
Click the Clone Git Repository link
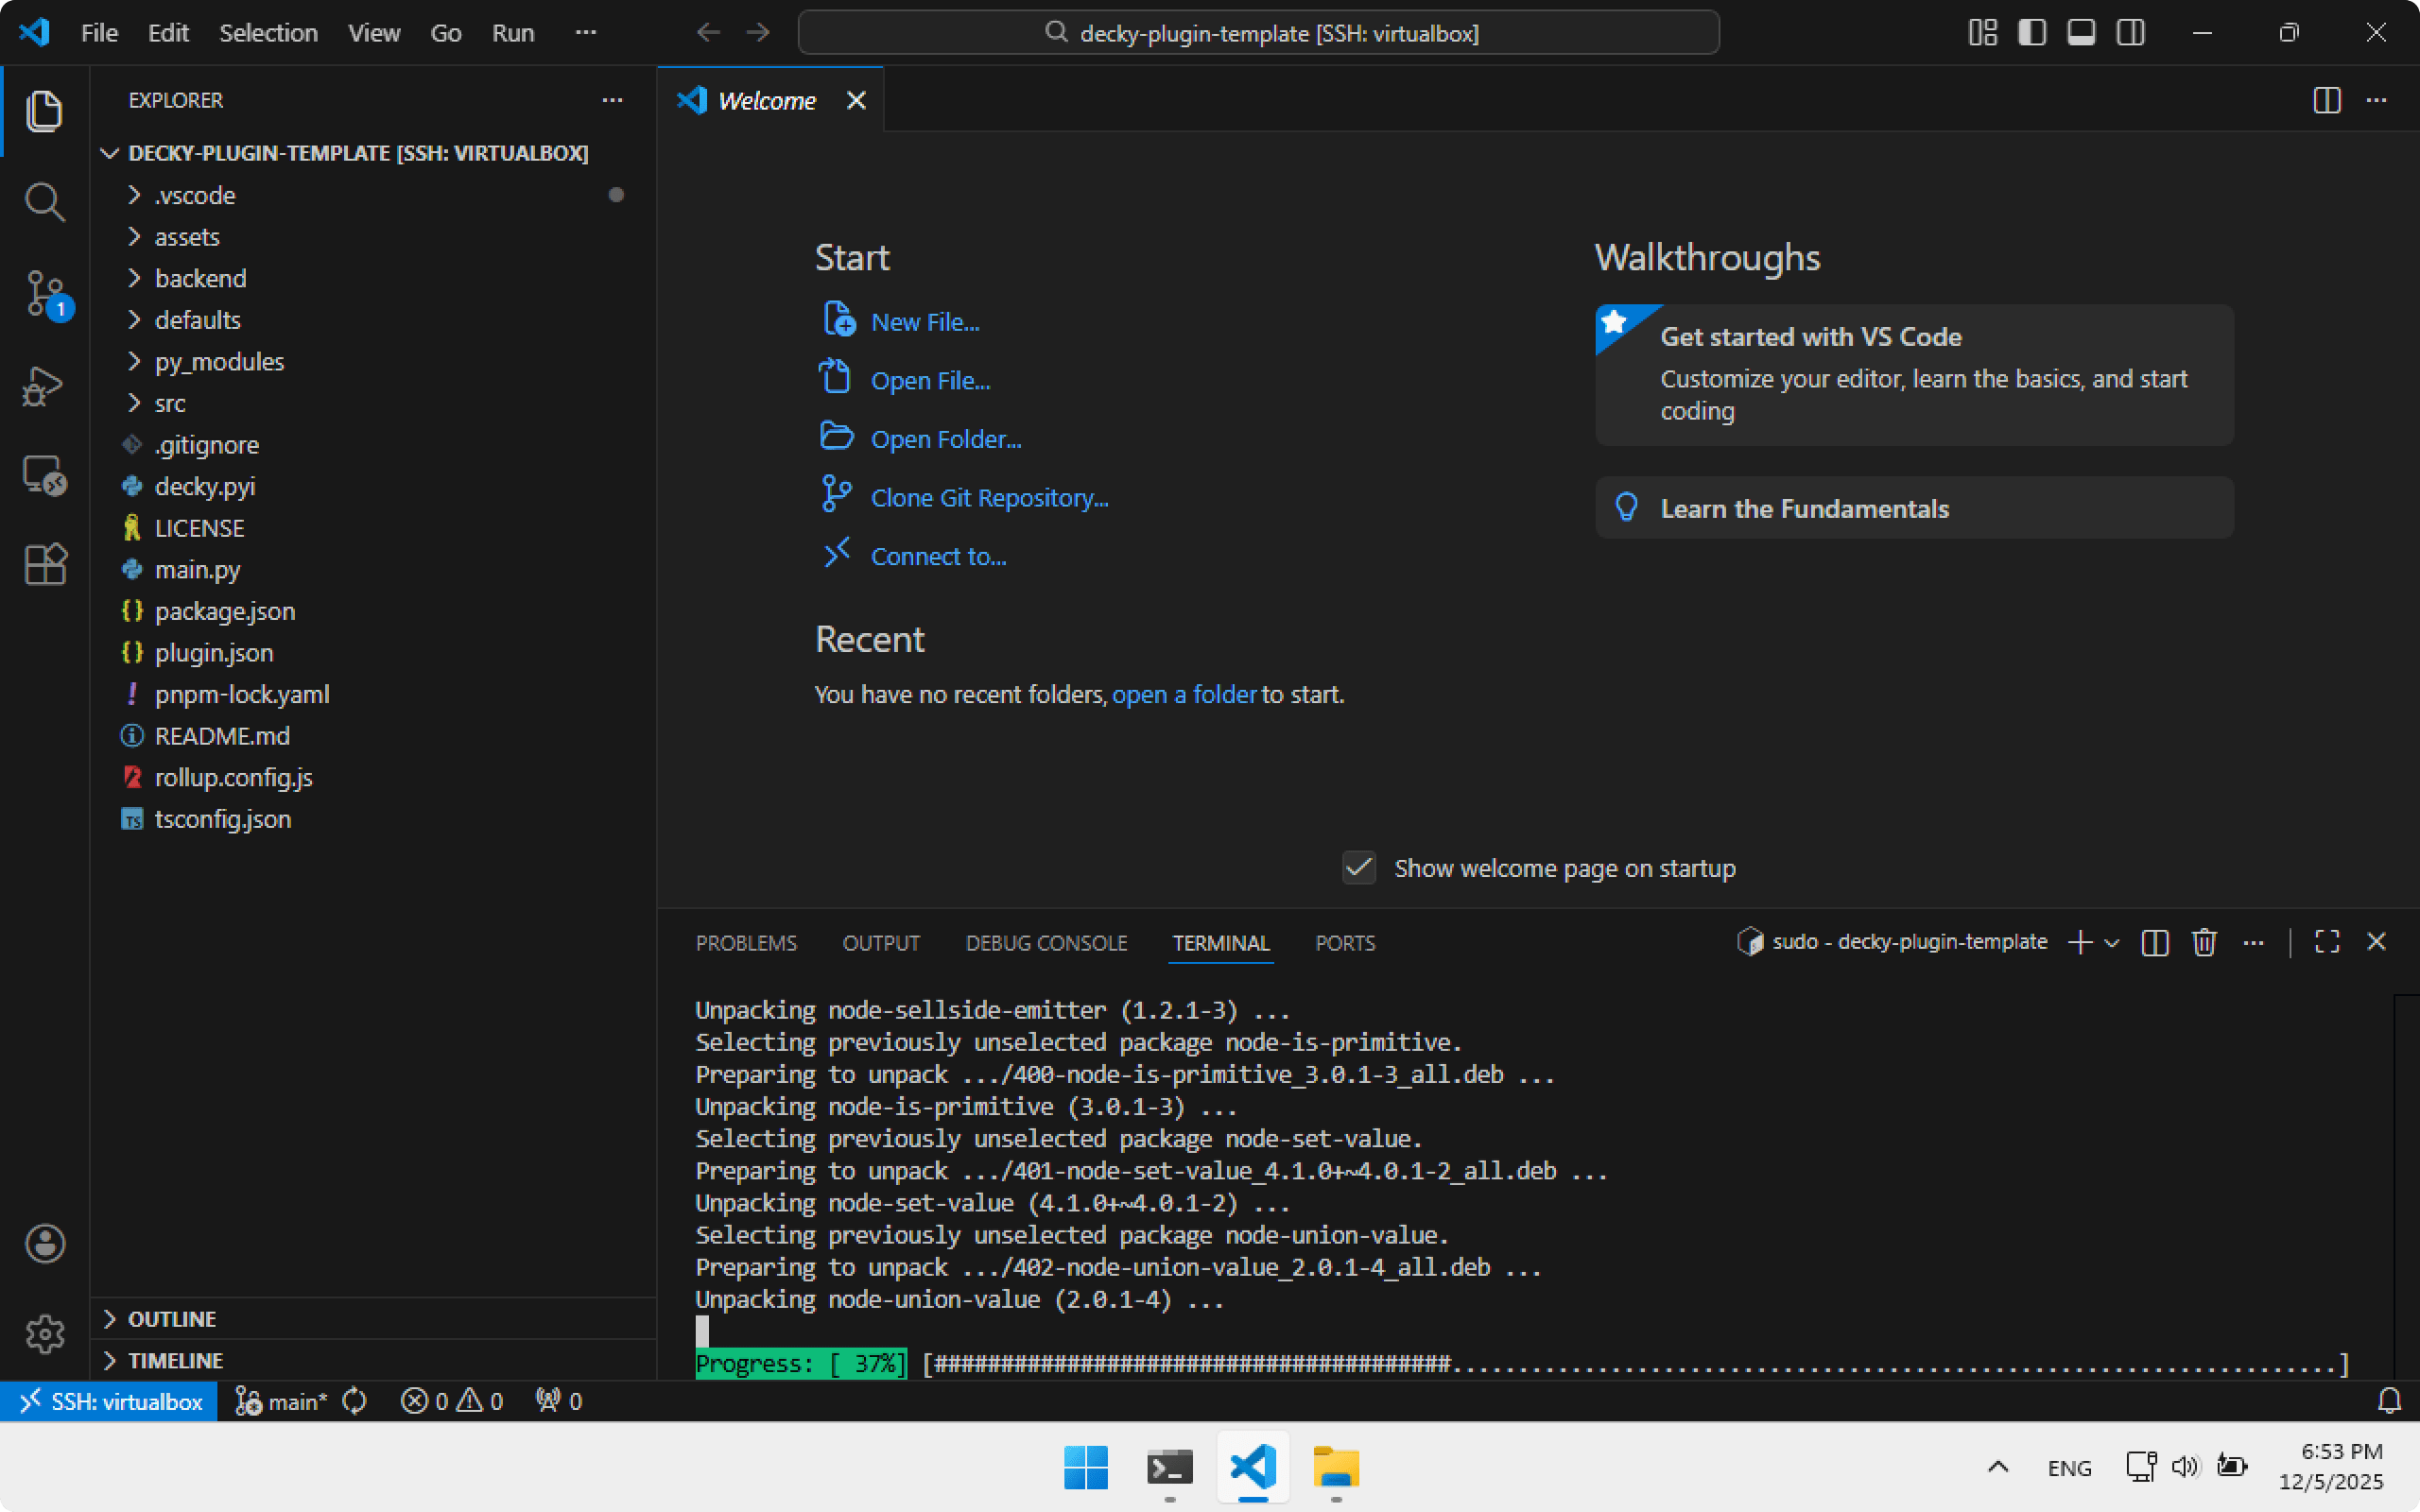point(989,498)
